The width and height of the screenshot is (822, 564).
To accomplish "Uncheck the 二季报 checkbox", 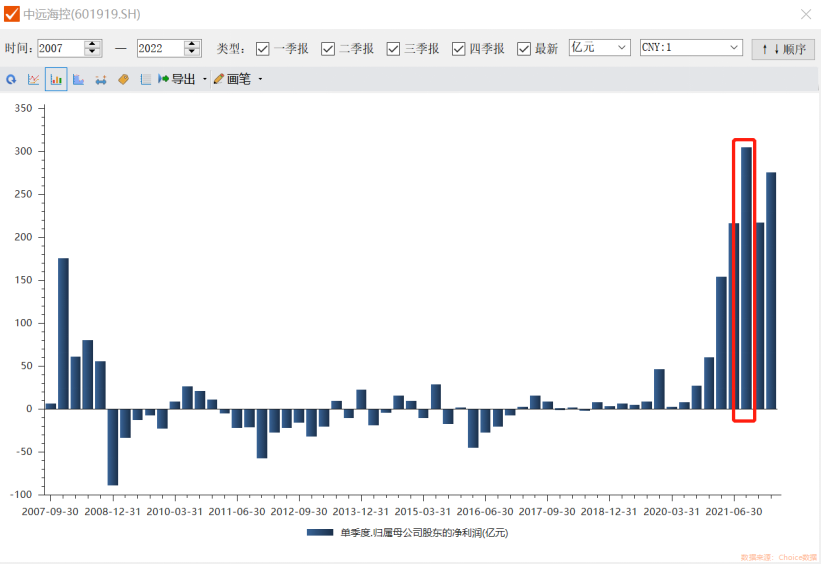I will coord(328,49).
